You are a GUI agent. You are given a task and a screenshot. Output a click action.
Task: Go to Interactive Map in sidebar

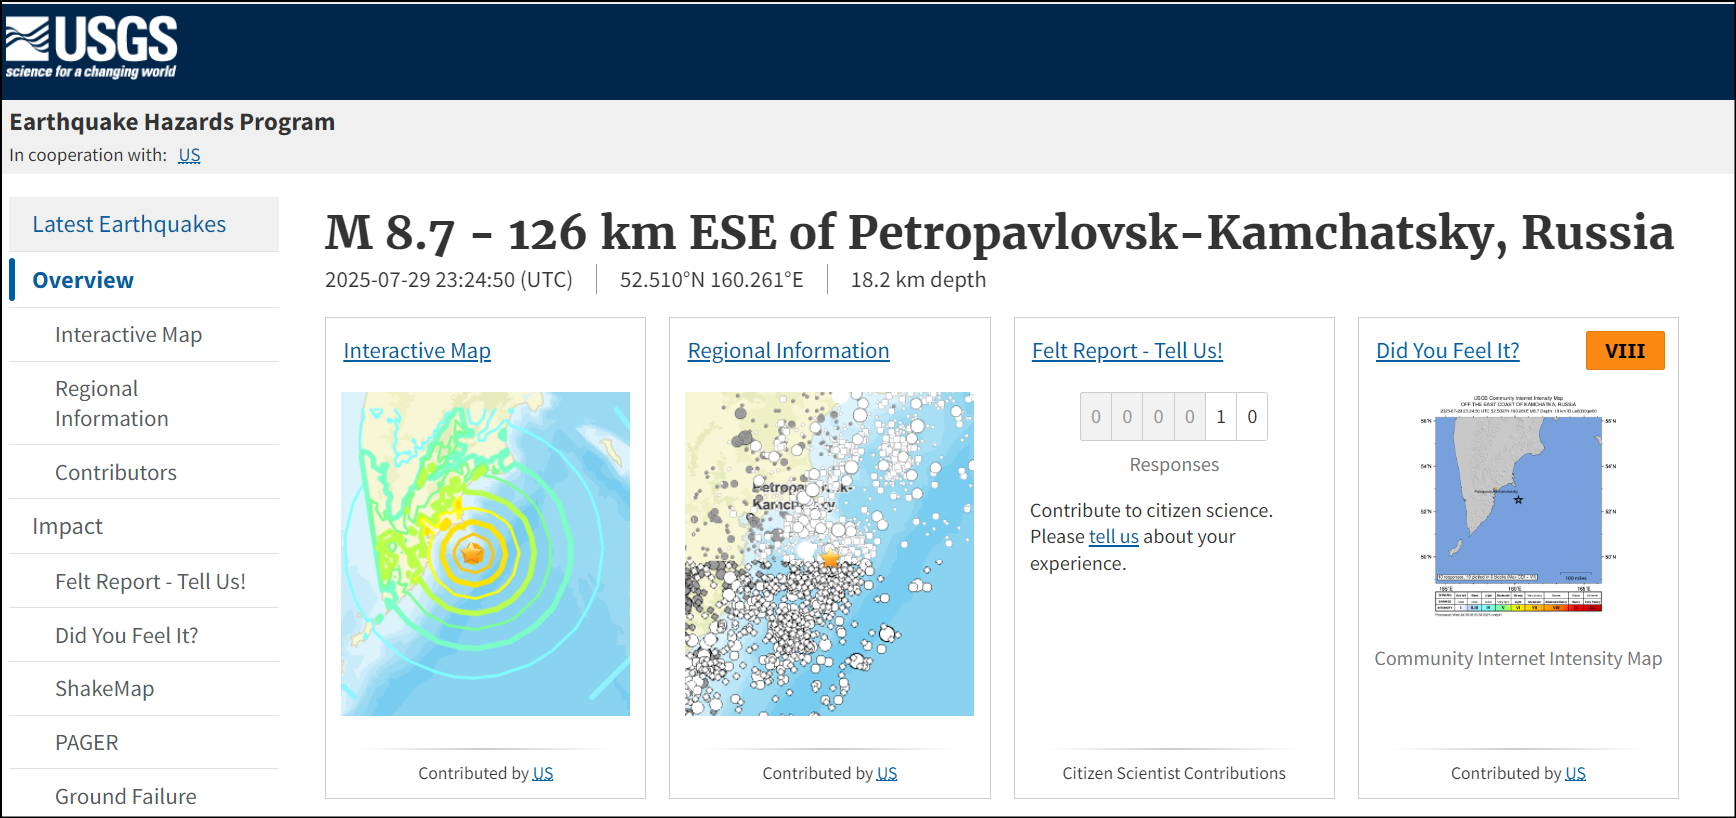coord(128,334)
